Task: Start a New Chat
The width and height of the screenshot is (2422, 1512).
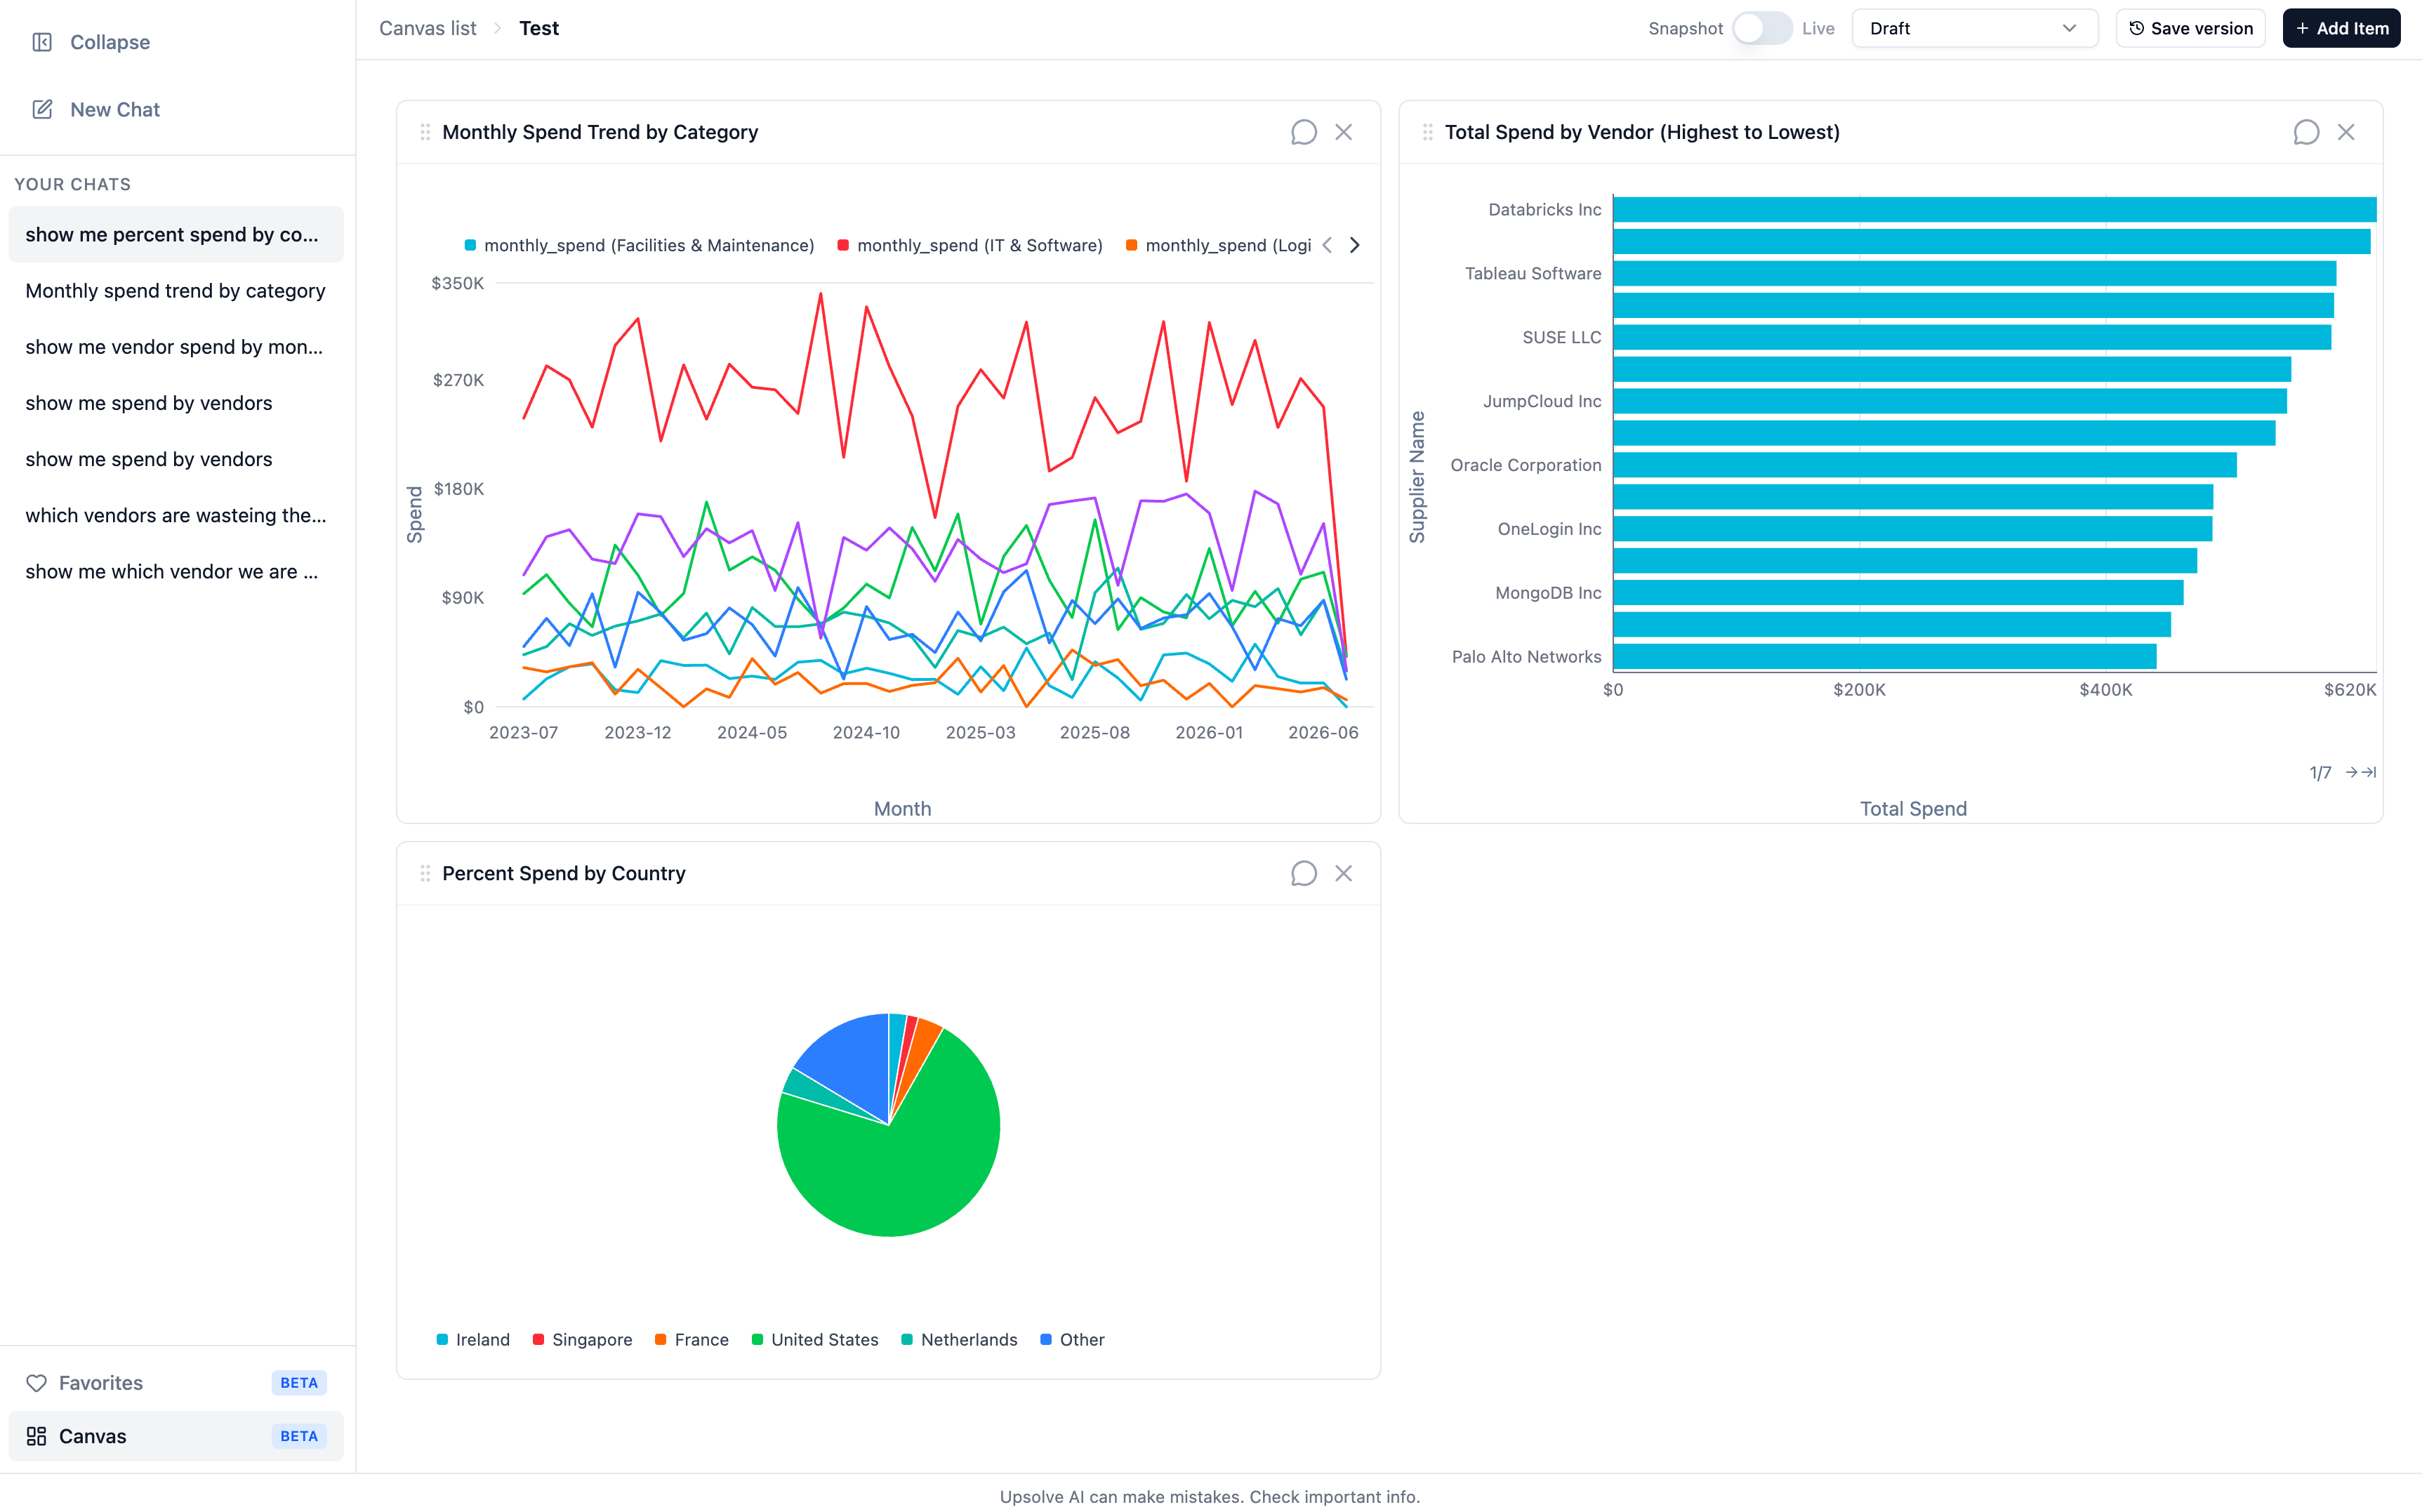Action: click(x=114, y=109)
